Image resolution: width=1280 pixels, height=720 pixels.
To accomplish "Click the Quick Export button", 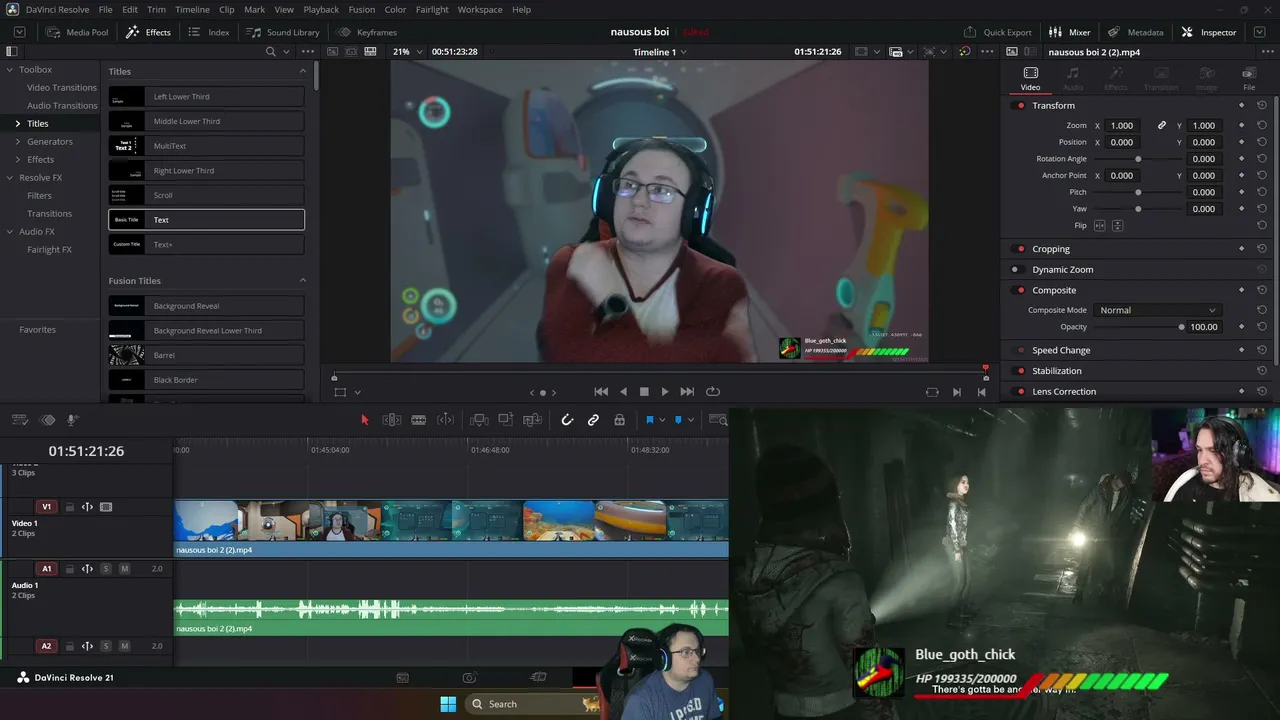I will 997,32.
